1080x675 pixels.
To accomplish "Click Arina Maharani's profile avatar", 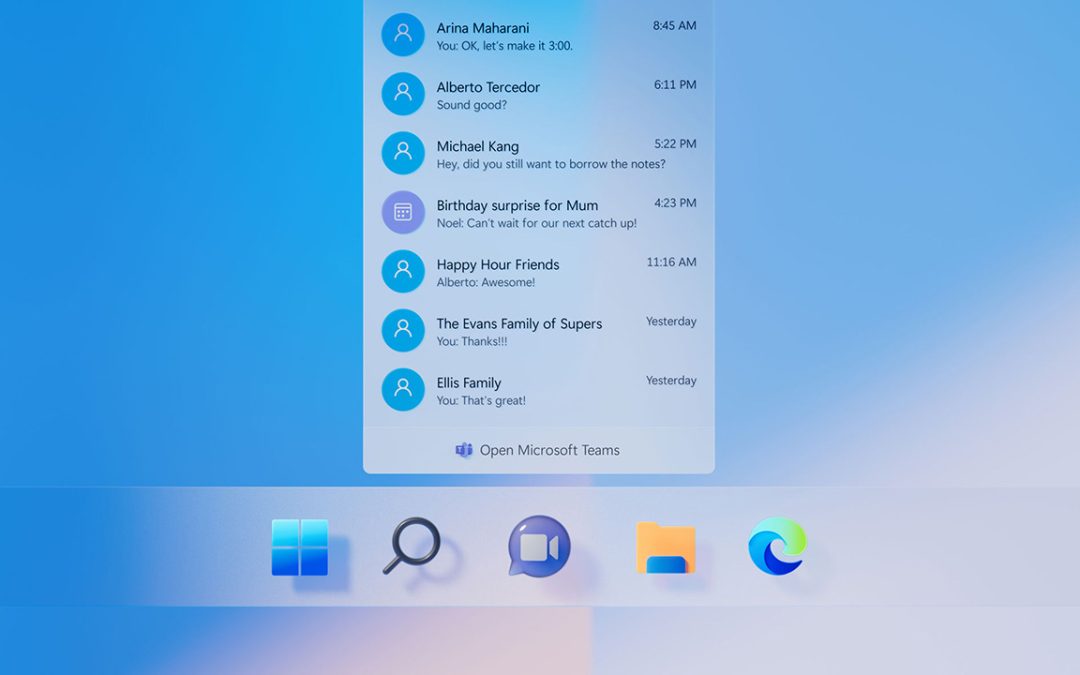I will pos(403,35).
